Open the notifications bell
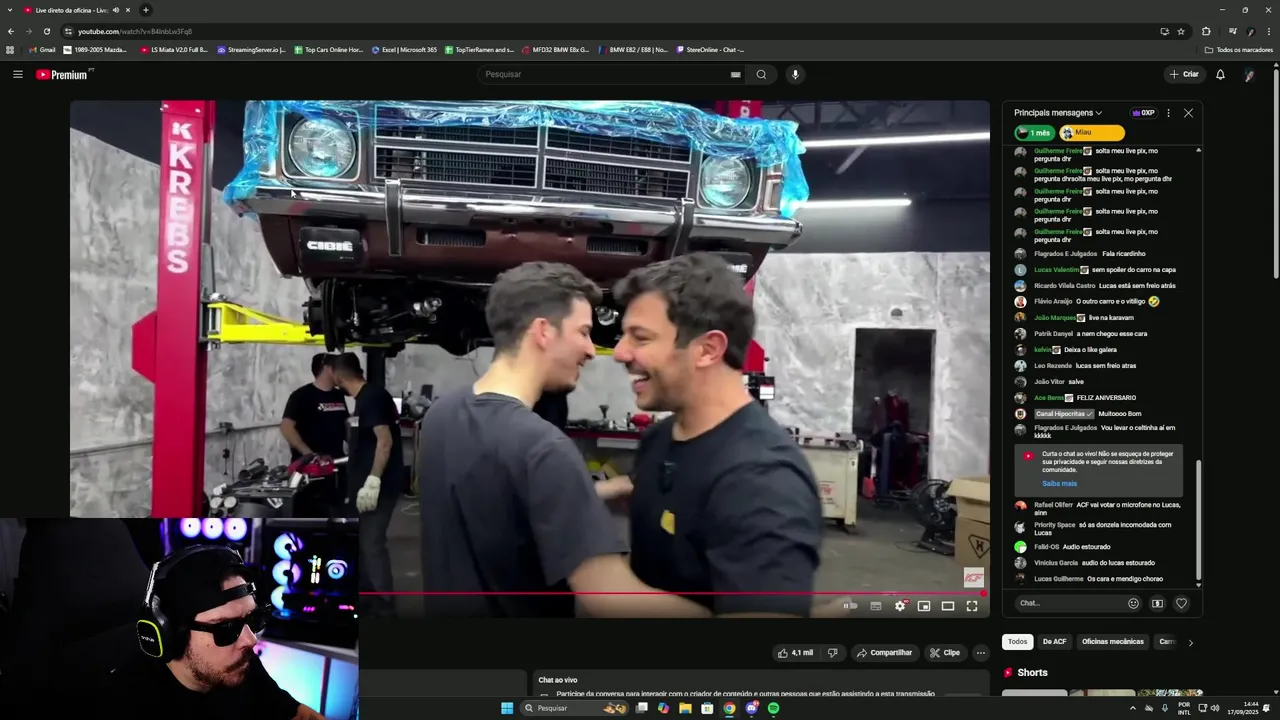This screenshot has height=720, width=1280. [x=1220, y=74]
